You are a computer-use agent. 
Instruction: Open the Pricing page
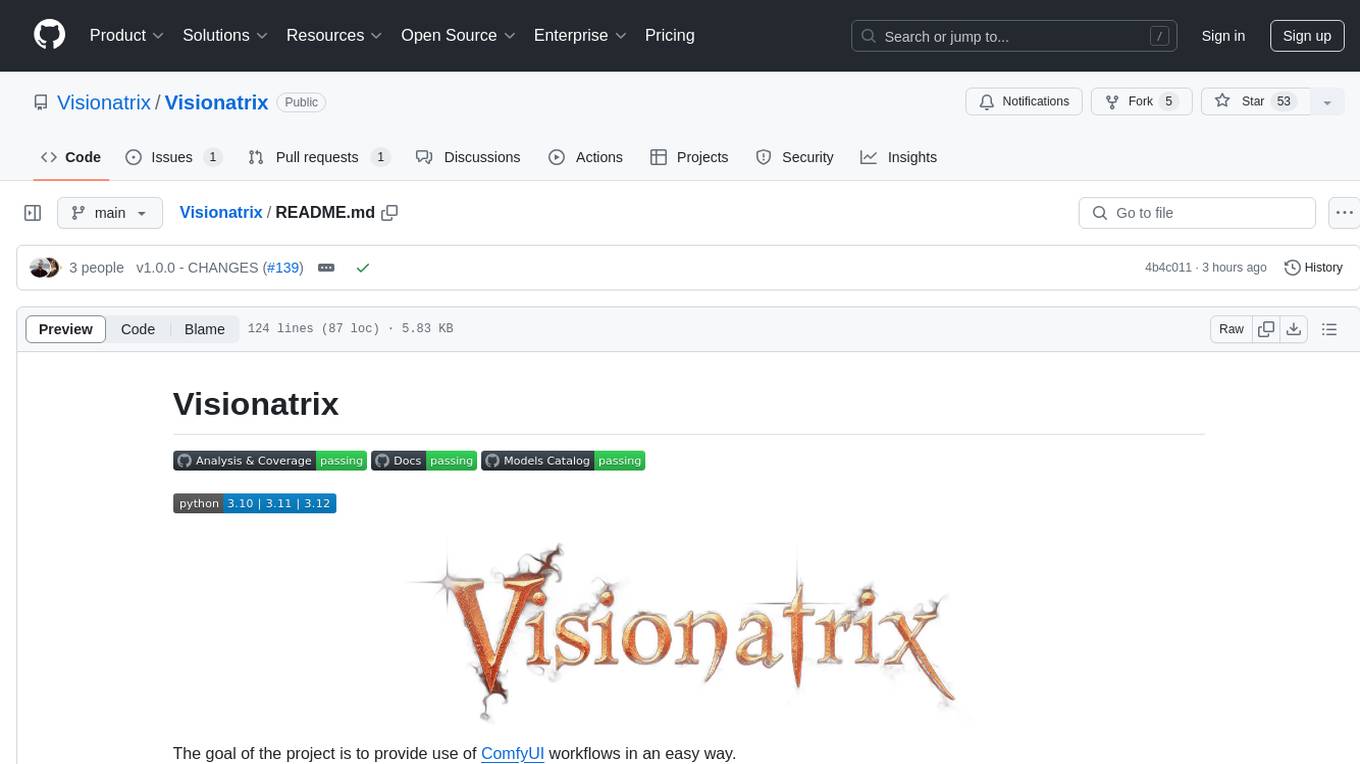[670, 35]
